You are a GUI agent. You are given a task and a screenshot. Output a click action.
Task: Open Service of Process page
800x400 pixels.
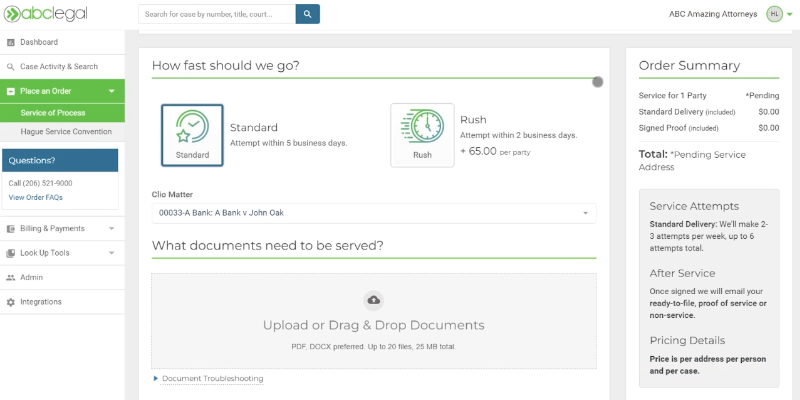tap(53, 113)
